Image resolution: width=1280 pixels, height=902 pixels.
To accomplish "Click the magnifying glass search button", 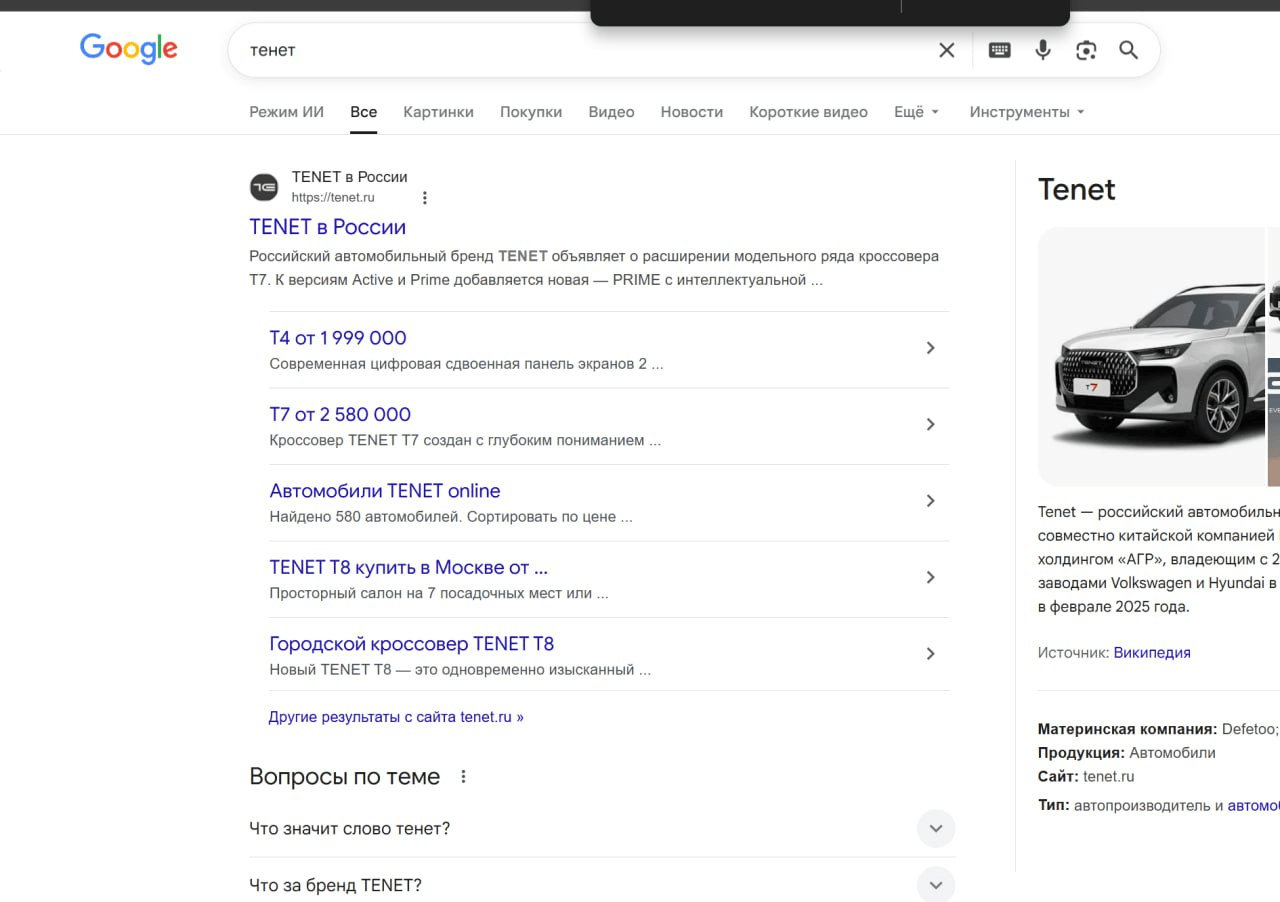I will pos(1129,50).
